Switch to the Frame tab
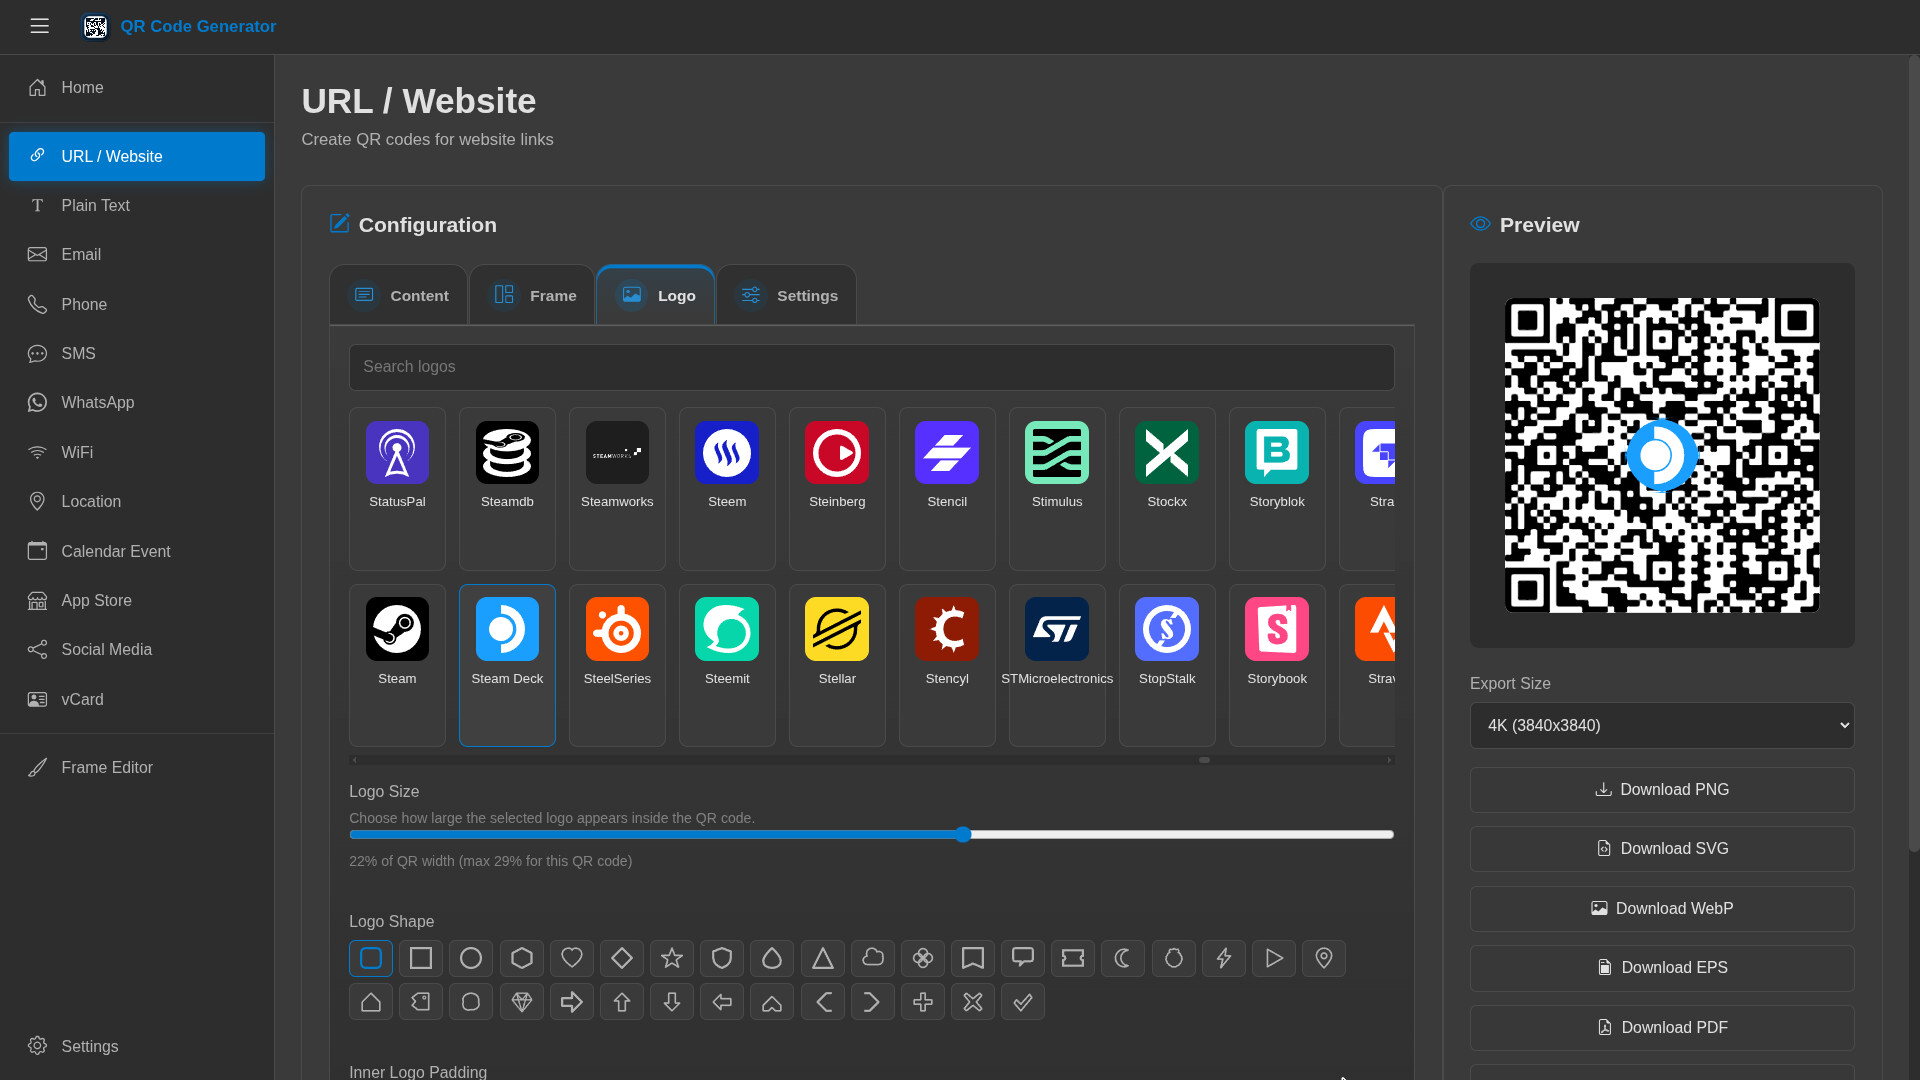The height and width of the screenshot is (1080, 1920). click(532, 295)
